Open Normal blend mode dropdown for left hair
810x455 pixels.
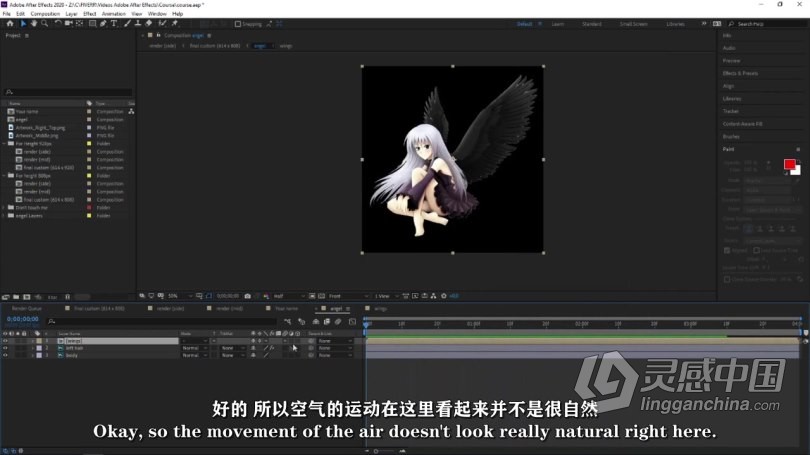tap(194, 348)
